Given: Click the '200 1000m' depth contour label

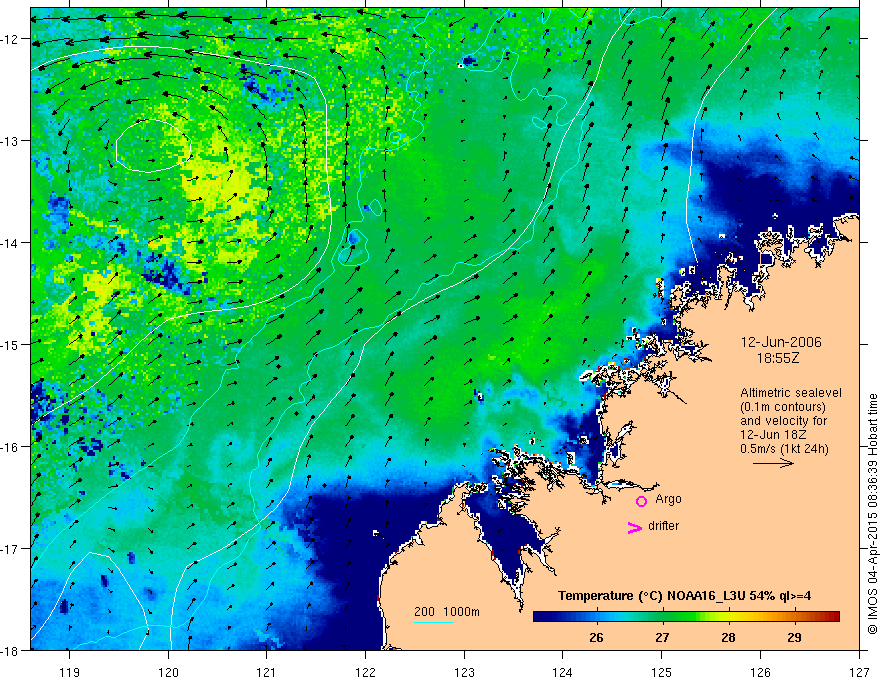Looking at the screenshot, I should point(447,612).
